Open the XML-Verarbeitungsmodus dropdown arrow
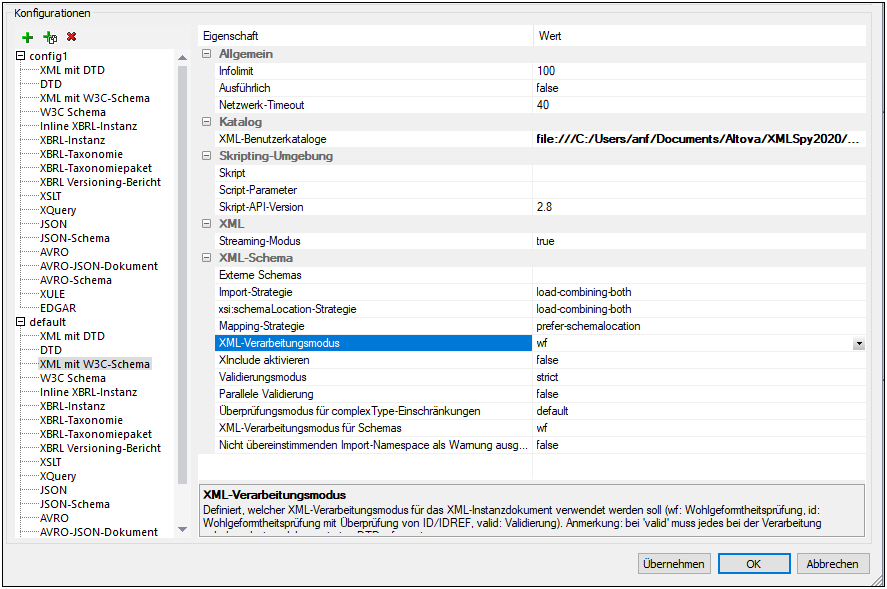This screenshot has width=887, height=589. tap(858, 343)
